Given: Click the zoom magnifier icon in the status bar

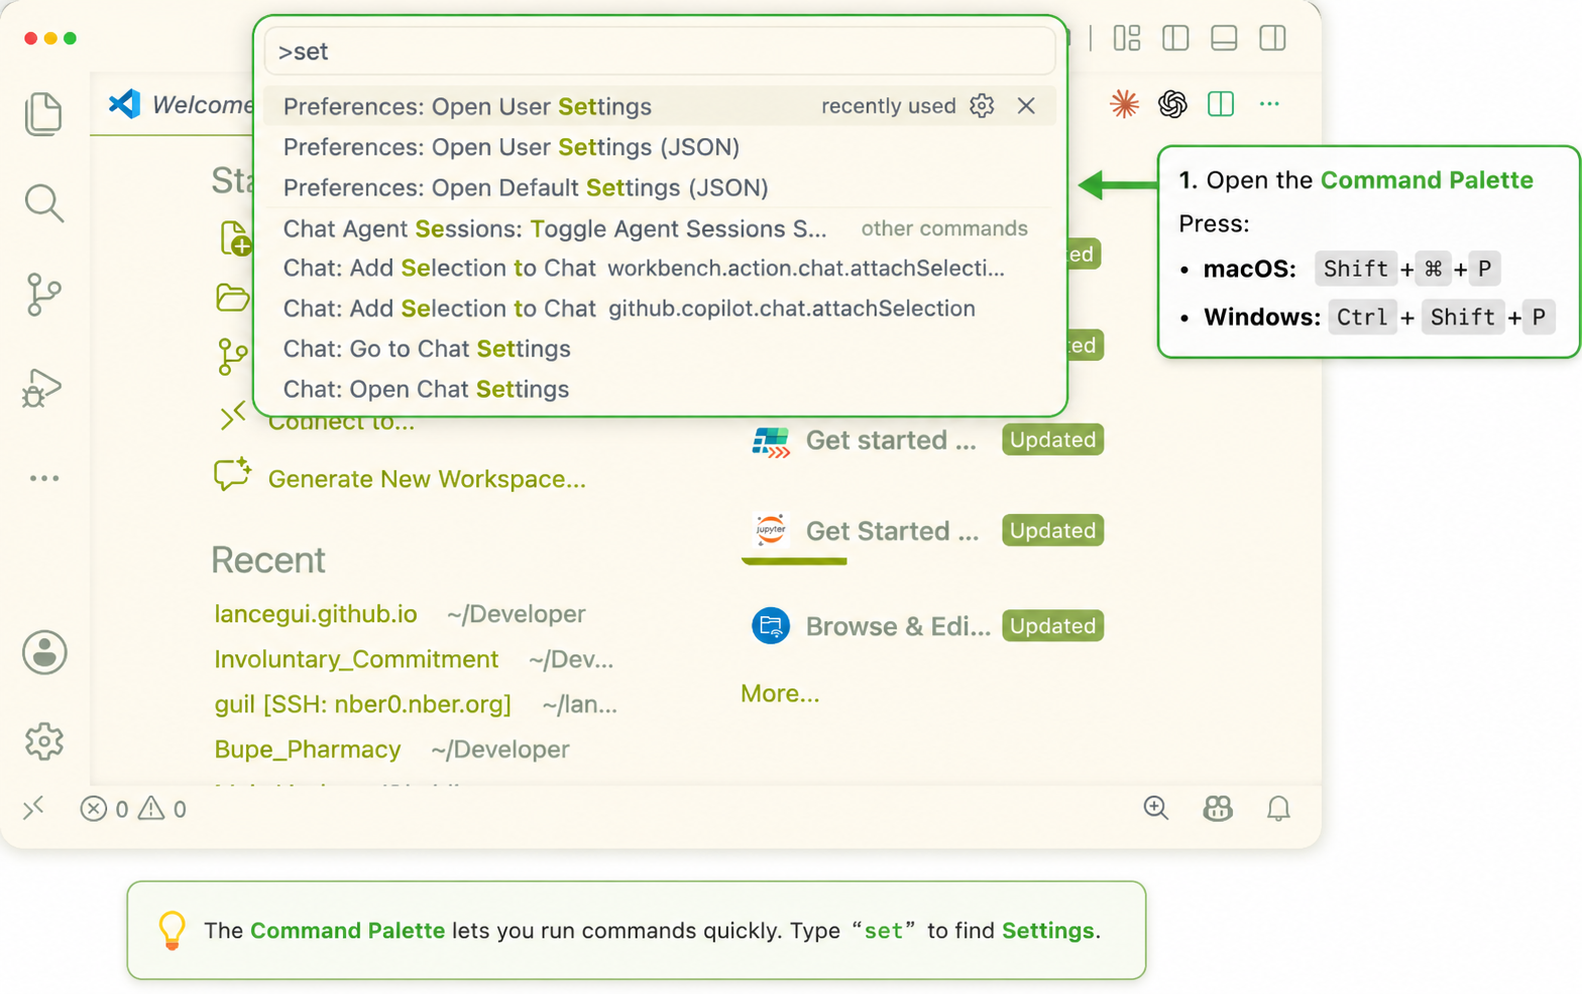Looking at the screenshot, I should [1156, 808].
